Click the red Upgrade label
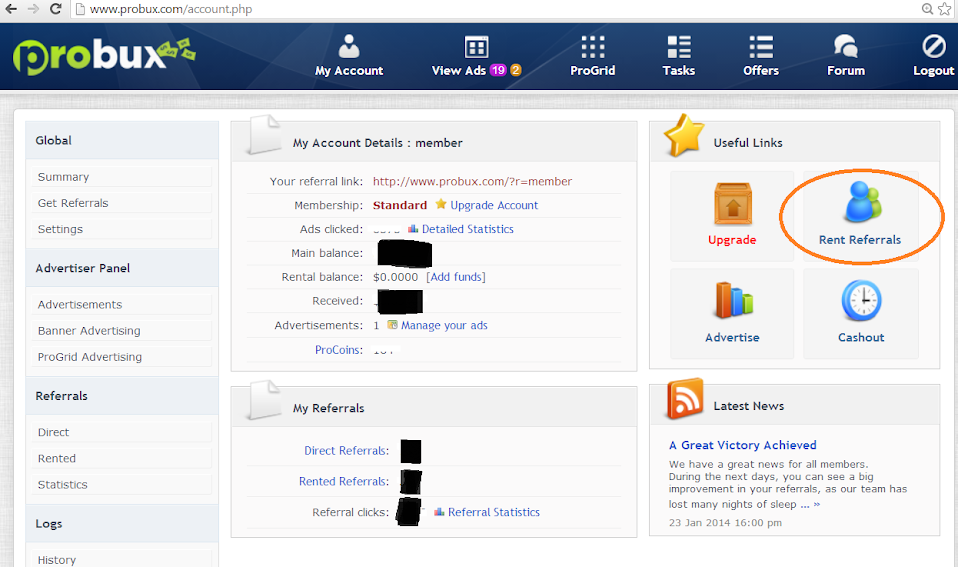 (732, 240)
